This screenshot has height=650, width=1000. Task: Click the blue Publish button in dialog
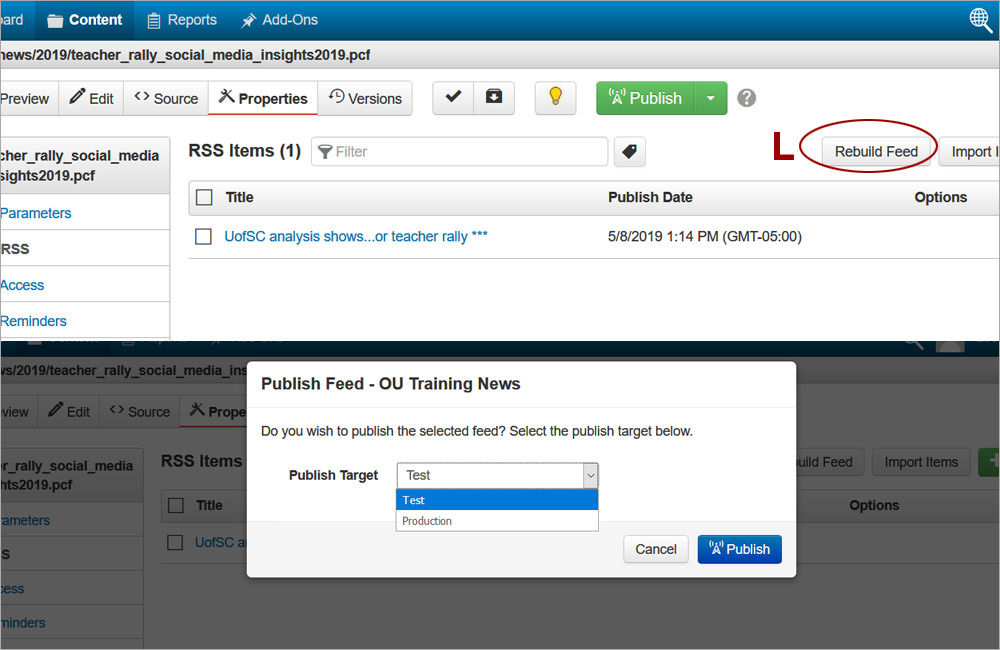click(x=739, y=549)
